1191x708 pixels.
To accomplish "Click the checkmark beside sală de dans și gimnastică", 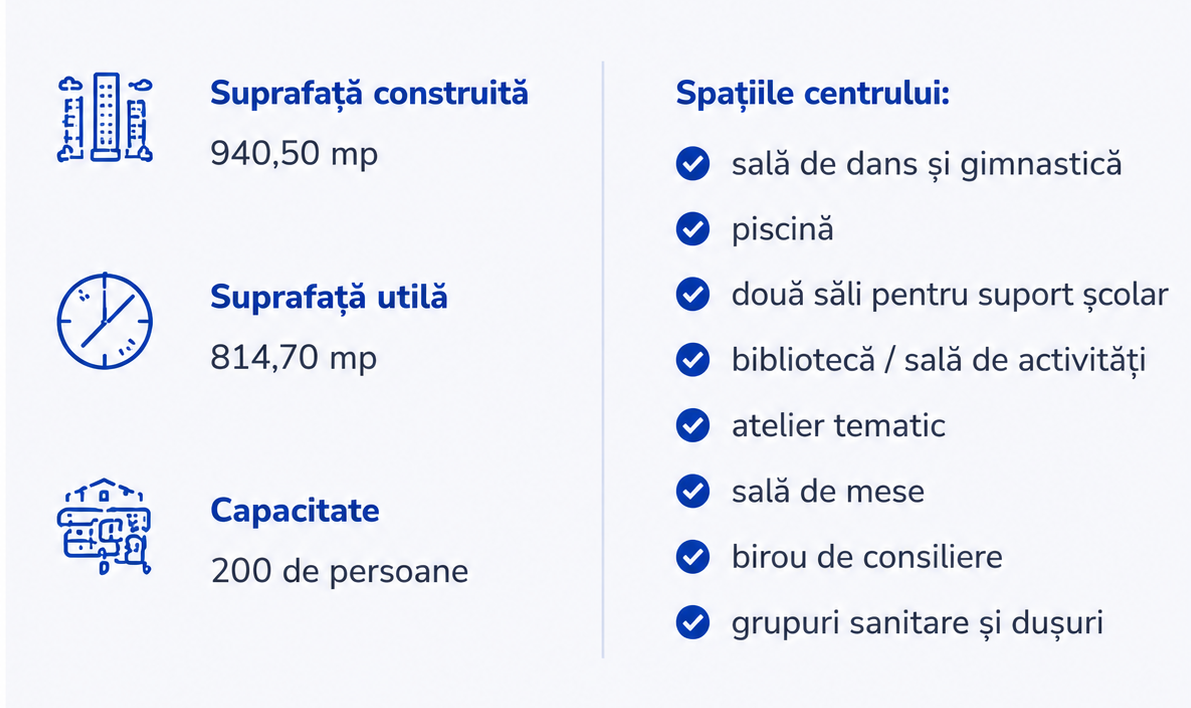I will coord(693,163).
